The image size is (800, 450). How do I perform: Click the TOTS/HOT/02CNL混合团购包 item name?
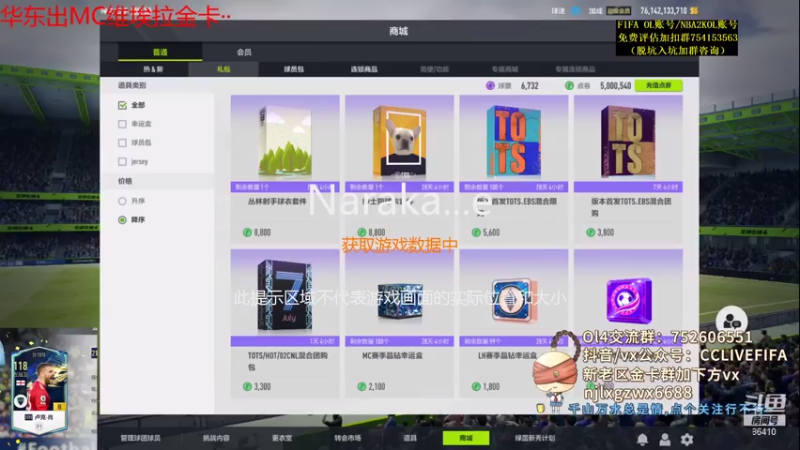287,361
